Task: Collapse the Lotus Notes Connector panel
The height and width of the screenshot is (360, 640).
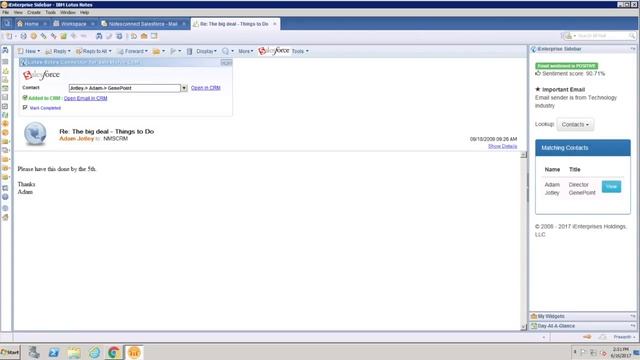Action: tap(226, 62)
